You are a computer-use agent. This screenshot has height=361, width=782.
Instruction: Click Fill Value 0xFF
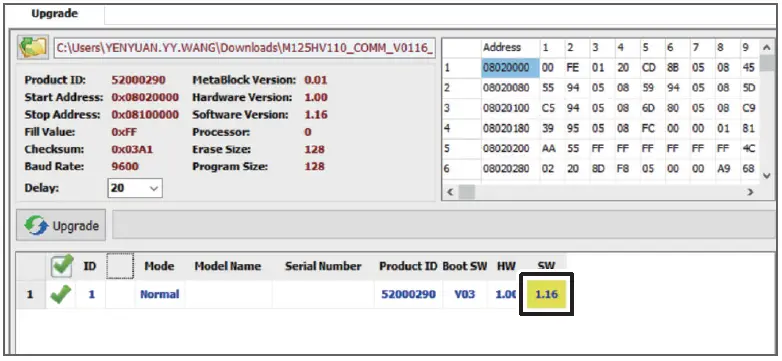click(x=124, y=132)
